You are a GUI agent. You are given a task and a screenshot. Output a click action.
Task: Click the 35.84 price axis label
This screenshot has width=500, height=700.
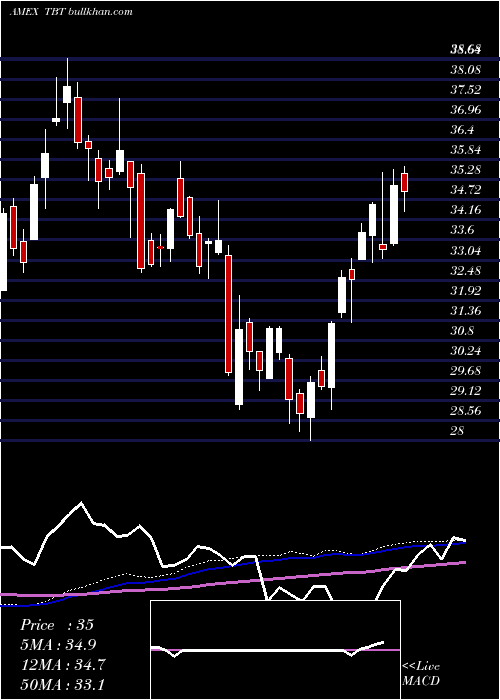click(465, 150)
